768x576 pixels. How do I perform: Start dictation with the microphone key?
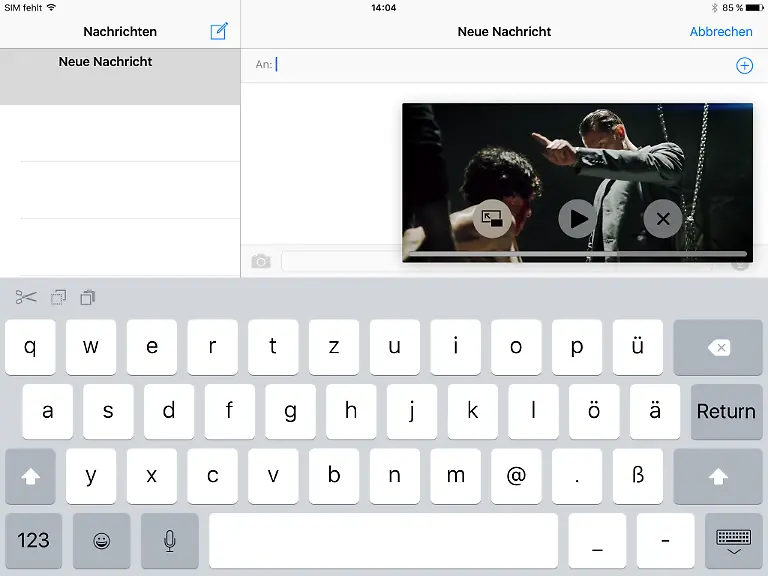click(169, 541)
